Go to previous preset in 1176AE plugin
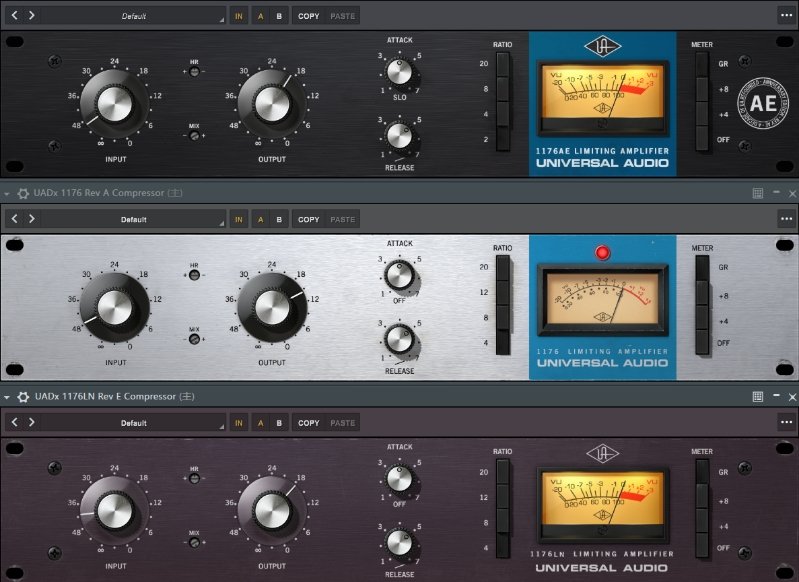 [15, 15]
